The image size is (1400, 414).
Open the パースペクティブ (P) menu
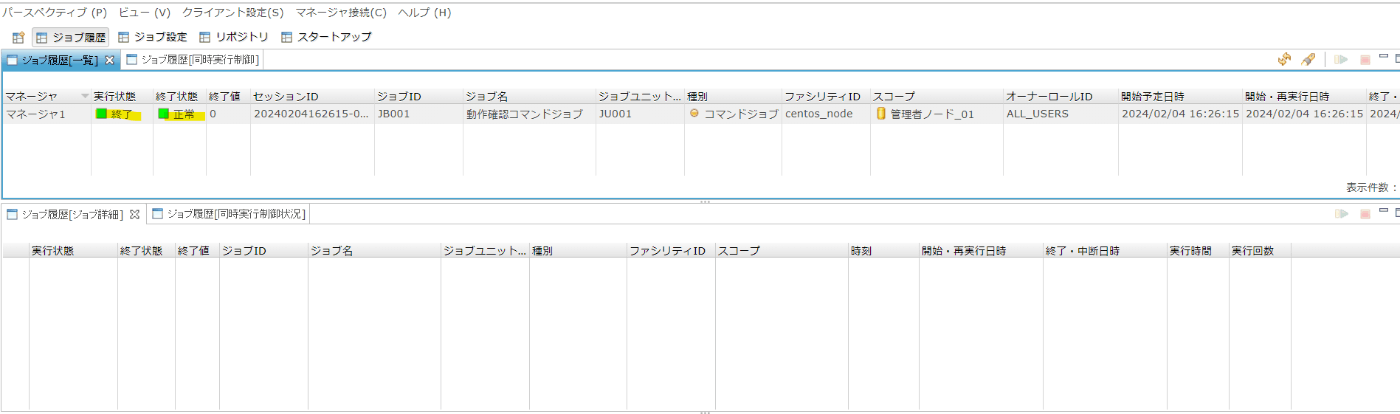[x=55, y=13]
